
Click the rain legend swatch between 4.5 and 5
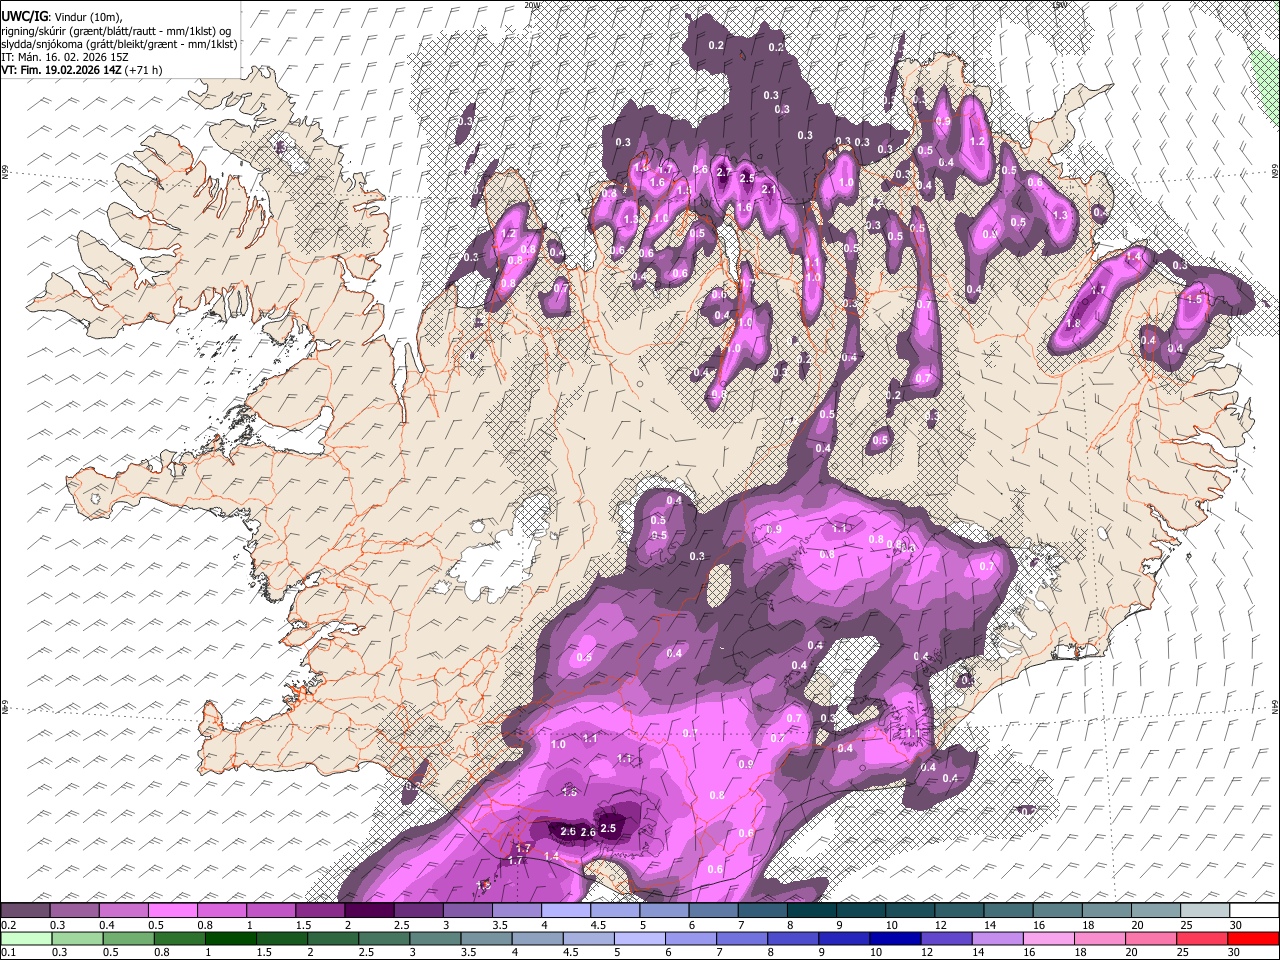pos(591,938)
